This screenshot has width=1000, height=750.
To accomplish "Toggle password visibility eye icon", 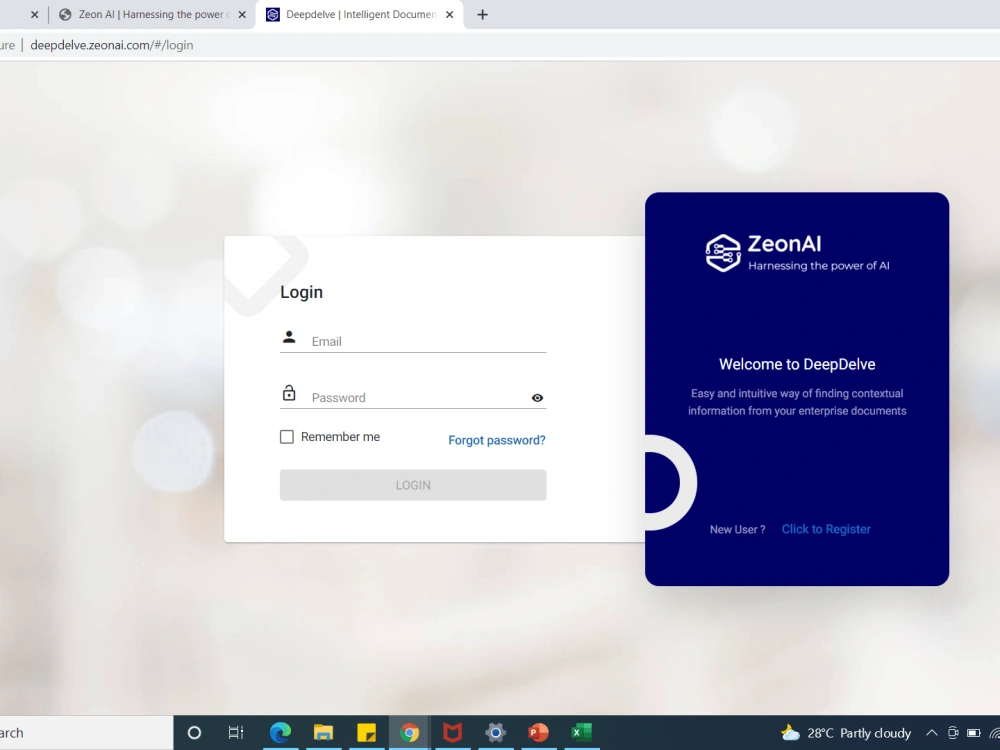I will point(537,398).
